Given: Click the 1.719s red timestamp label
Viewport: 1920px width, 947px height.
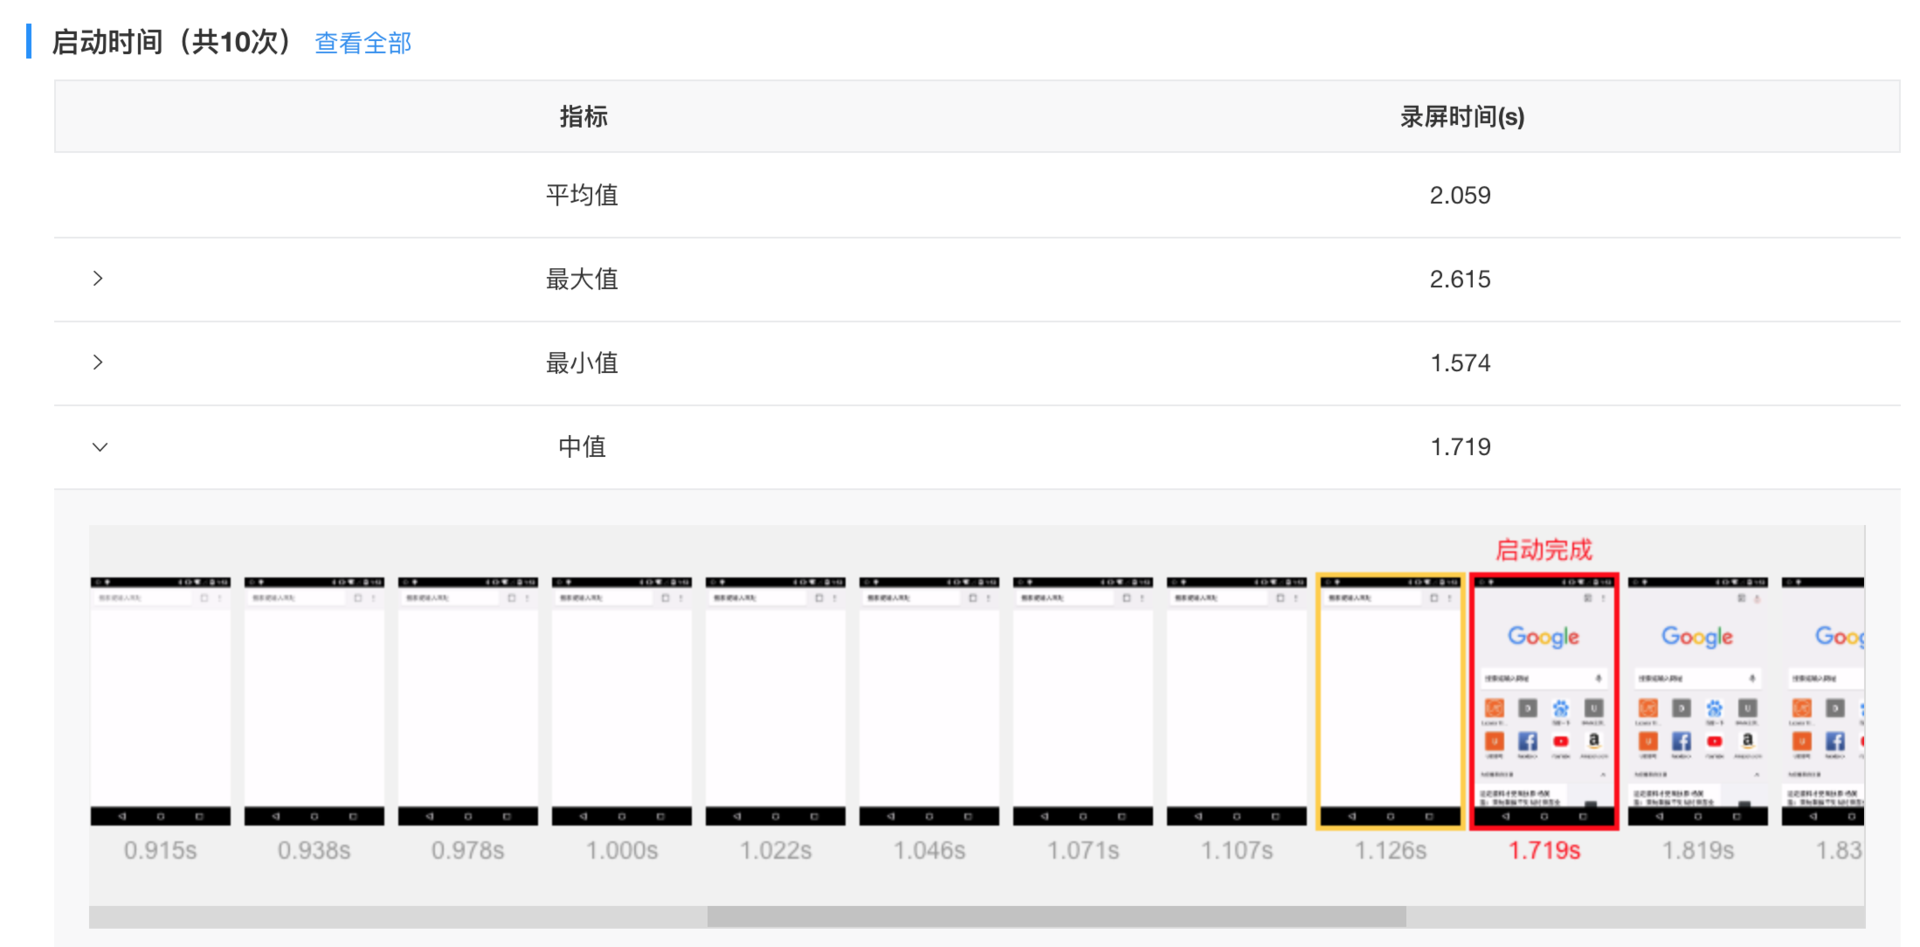Looking at the screenshot, I should [x=1544, y=851].
